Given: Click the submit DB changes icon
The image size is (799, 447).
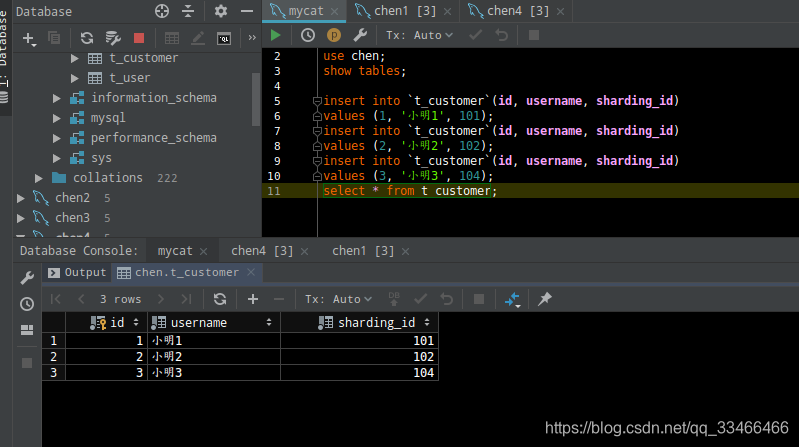Looking at the screenshot, I should coord(394,299).
